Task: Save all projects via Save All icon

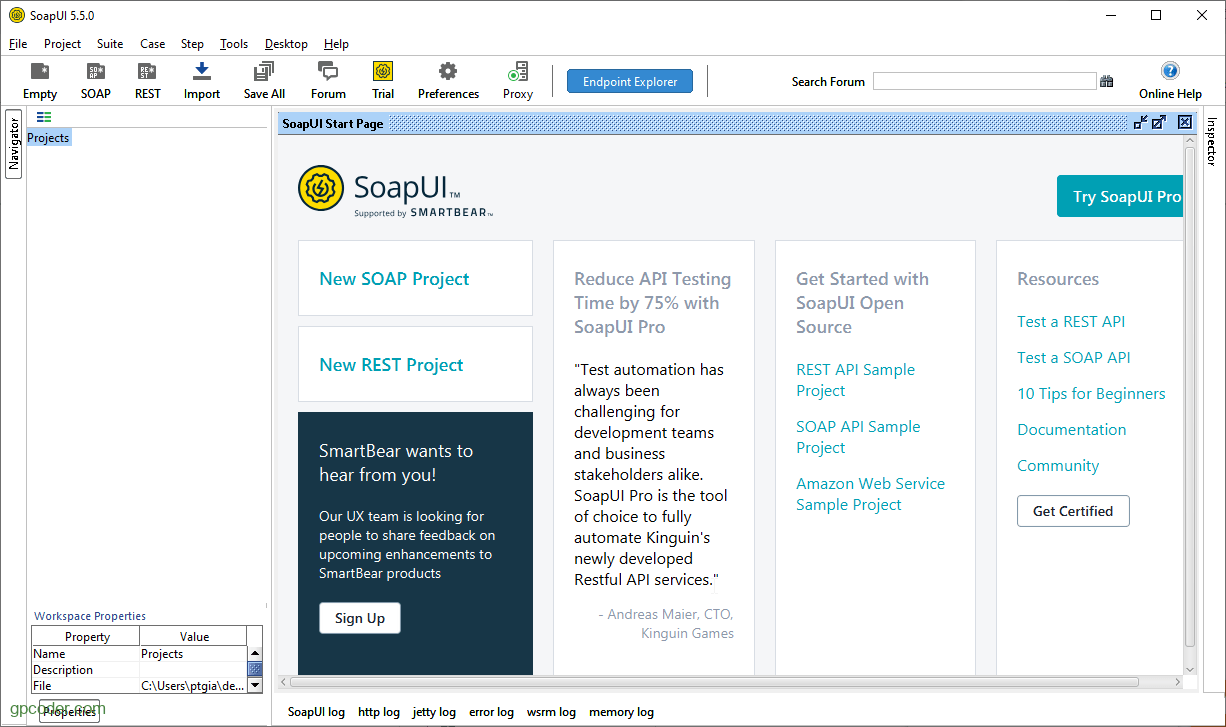Action: [263, 80]
